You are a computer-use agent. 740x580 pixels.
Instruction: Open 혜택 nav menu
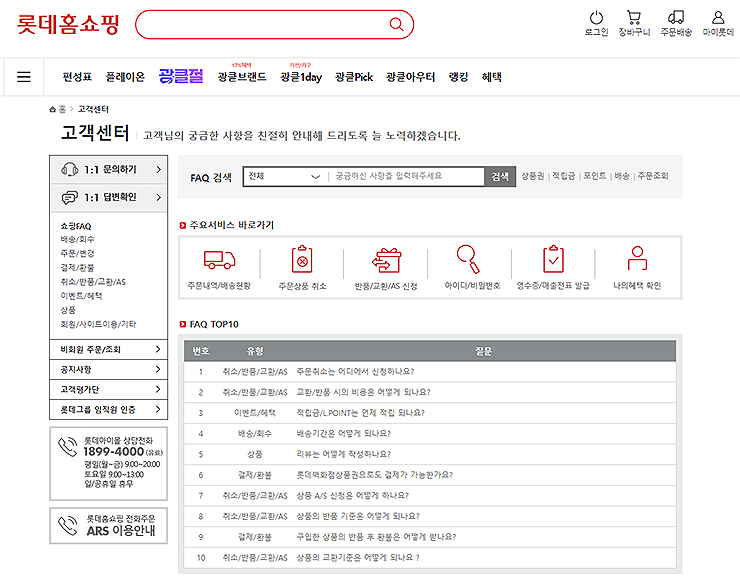(x=491, y=77)
